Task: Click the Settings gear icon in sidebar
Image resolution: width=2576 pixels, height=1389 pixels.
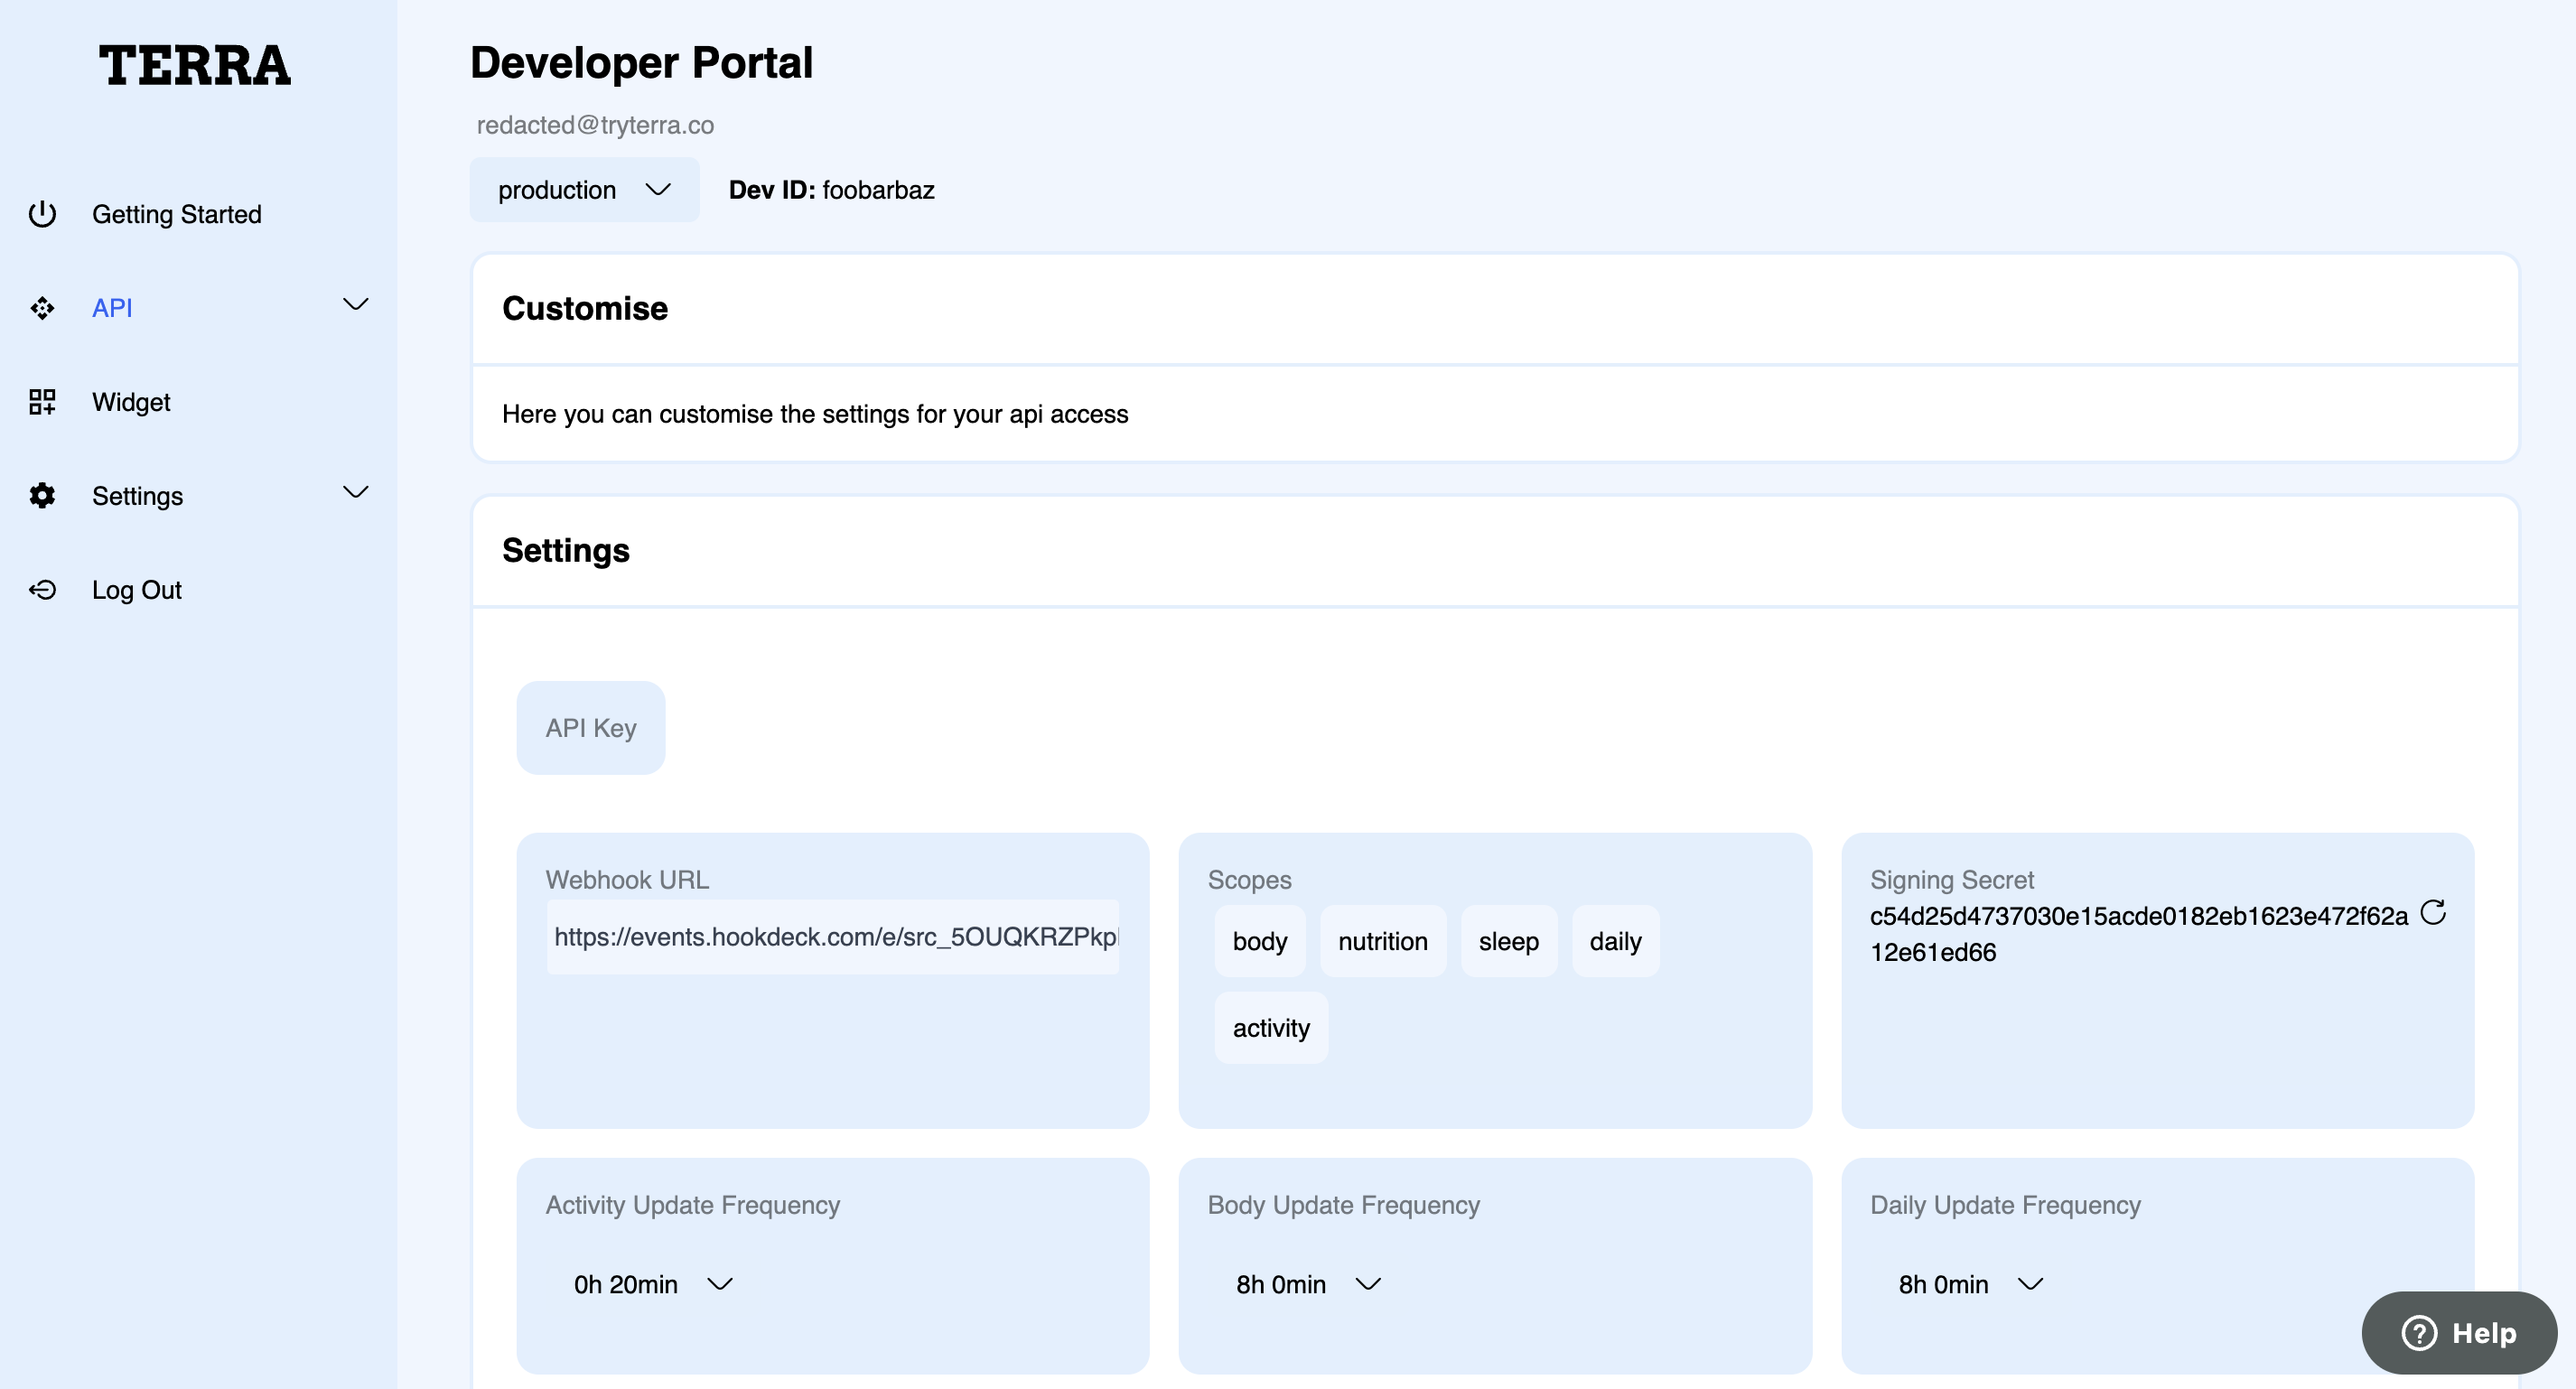Action: point(42,496)
